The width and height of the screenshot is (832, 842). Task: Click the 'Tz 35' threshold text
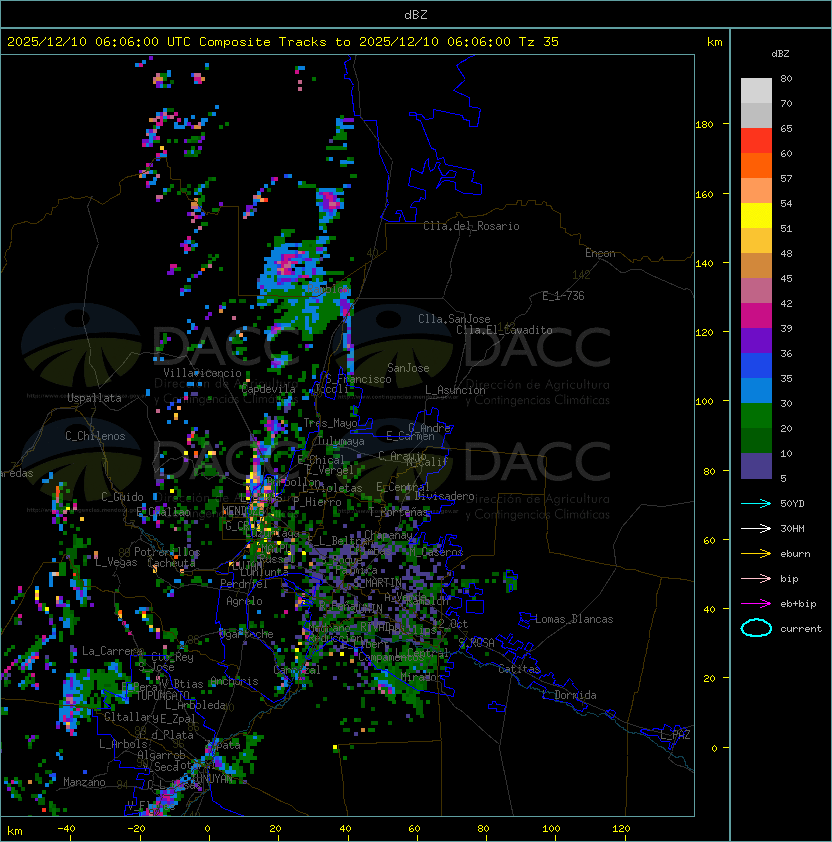tap(539, 42)
